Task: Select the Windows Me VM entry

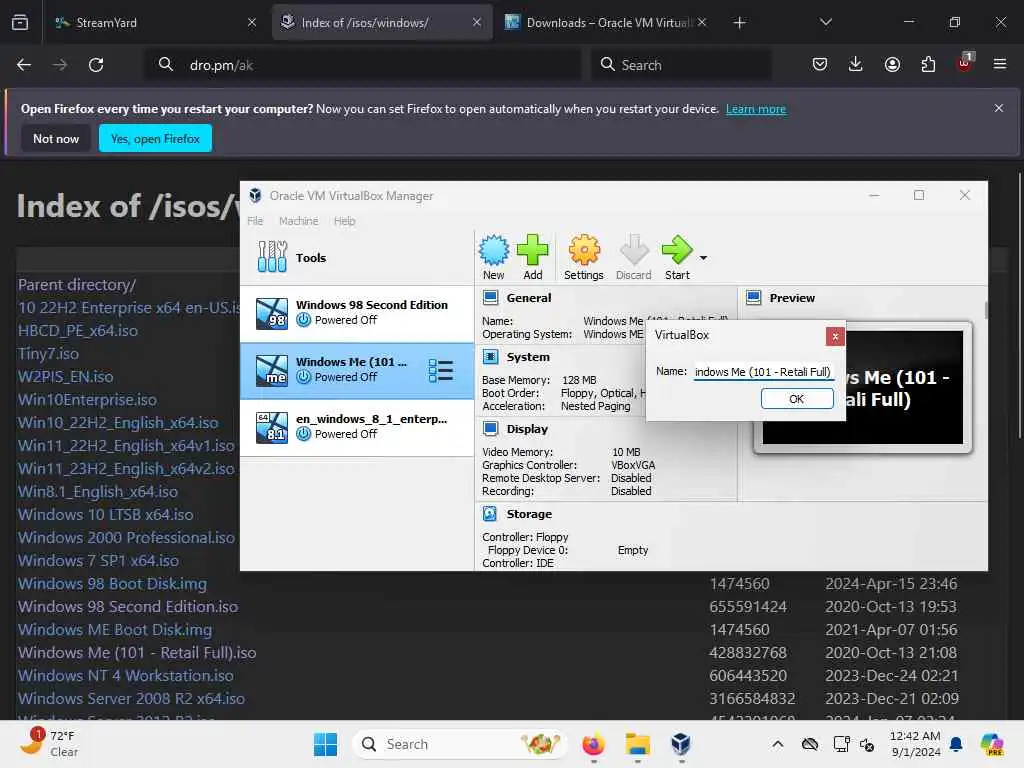Action: [357, 370]
